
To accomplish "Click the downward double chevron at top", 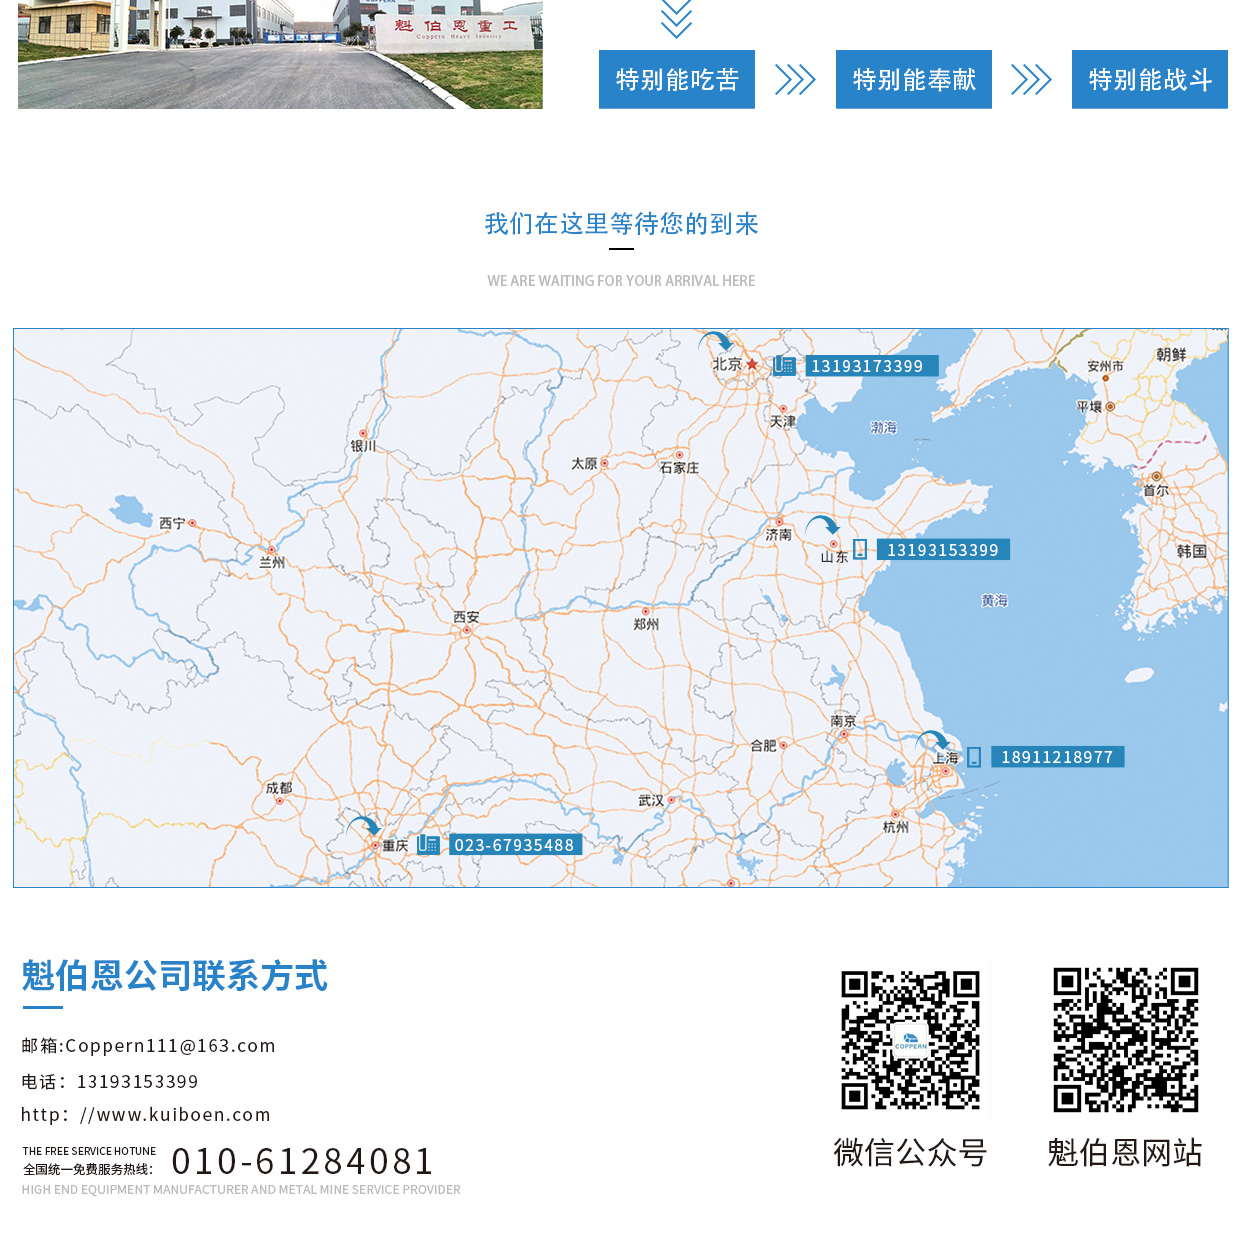I will [677, 18].
